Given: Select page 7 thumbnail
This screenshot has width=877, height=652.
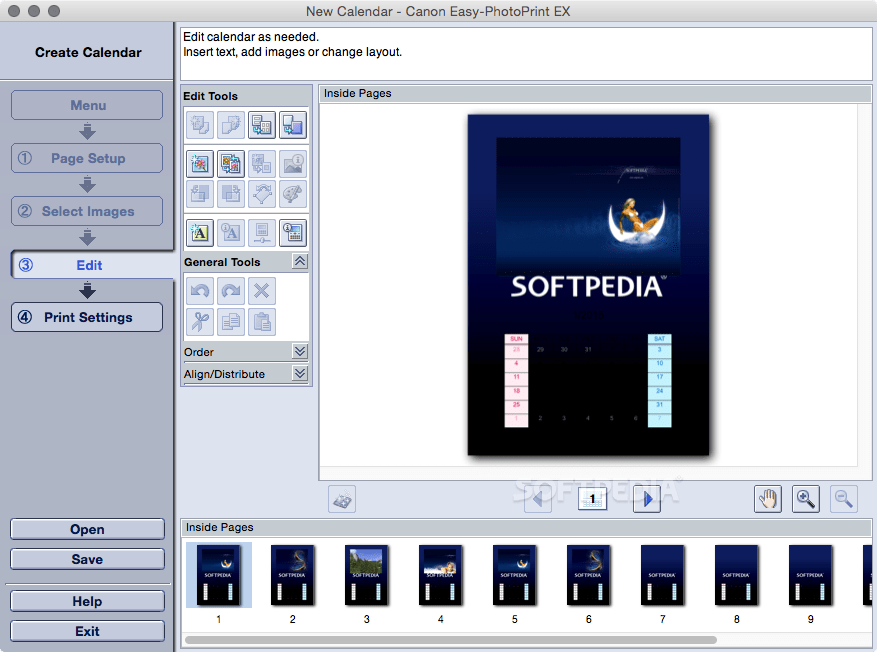Looking at the screenshot, I should (x=662, y=575).
